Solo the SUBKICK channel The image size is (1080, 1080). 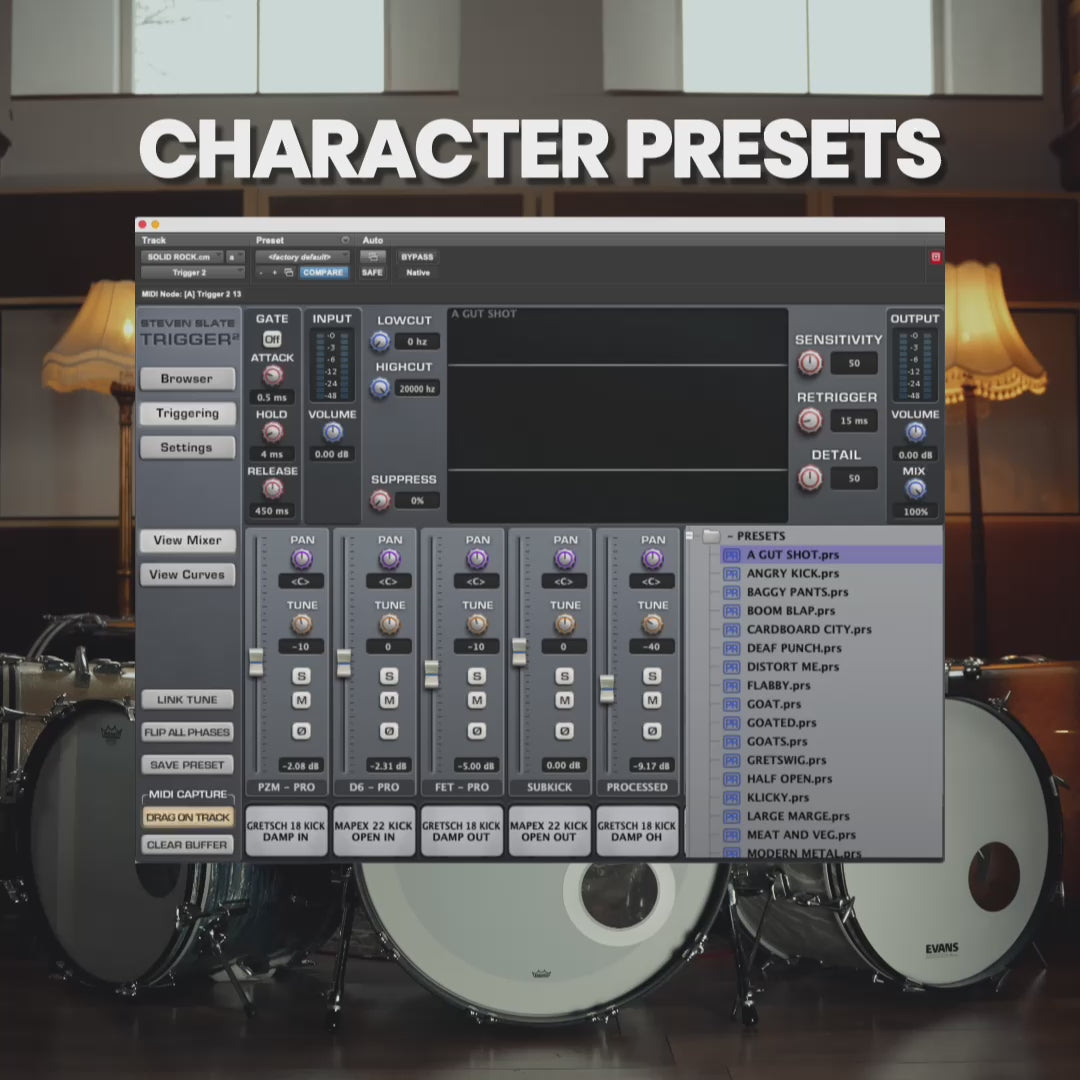564,676
